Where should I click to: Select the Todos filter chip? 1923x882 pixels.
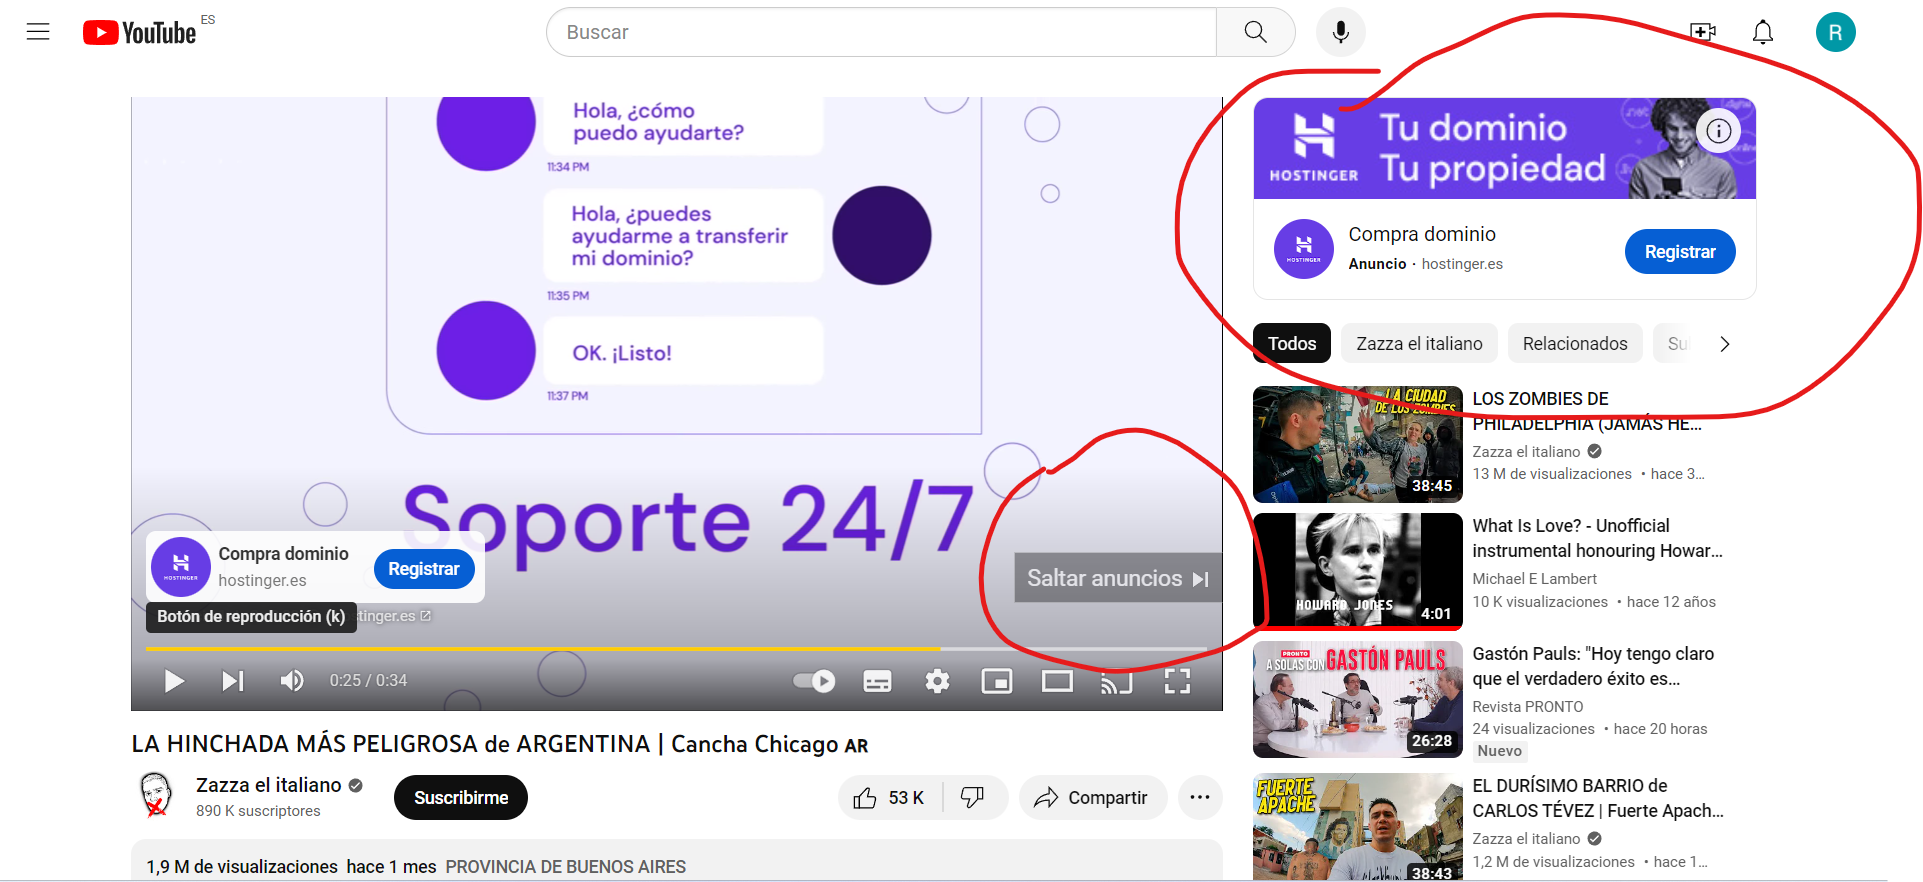(x=1292, y=344)
